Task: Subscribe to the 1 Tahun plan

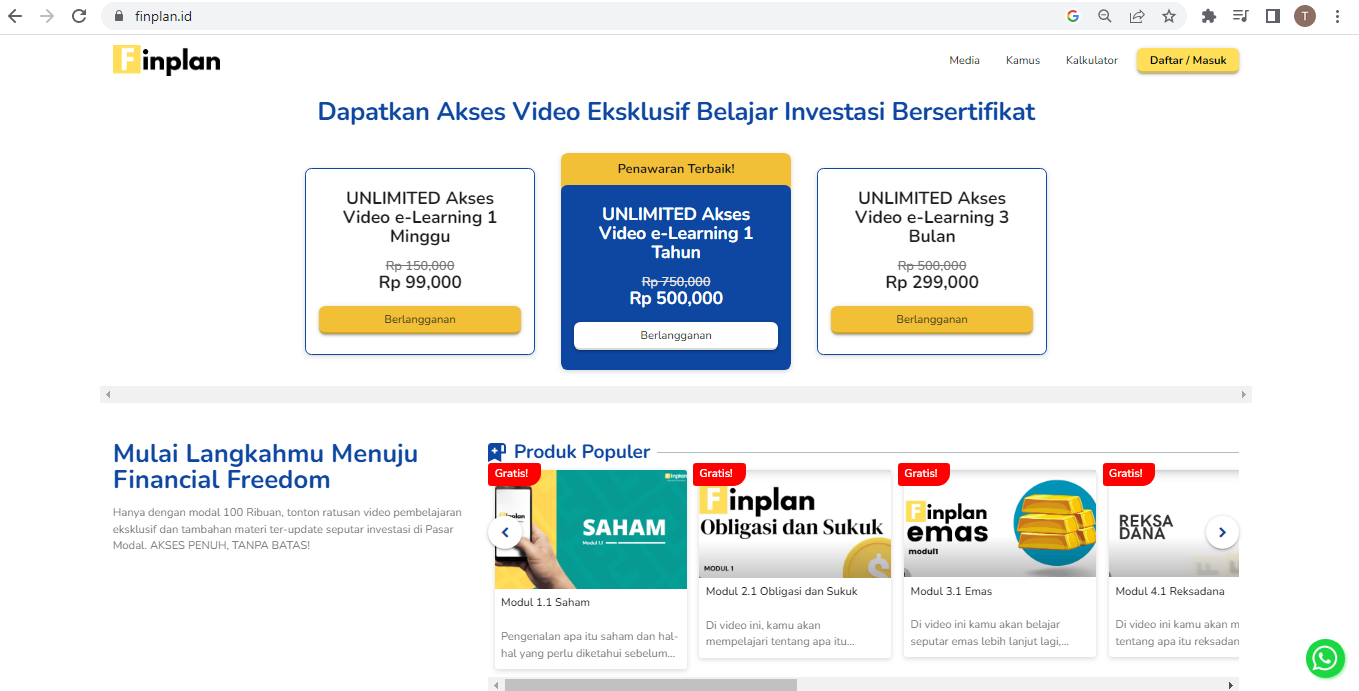Action: click(675, 336)
